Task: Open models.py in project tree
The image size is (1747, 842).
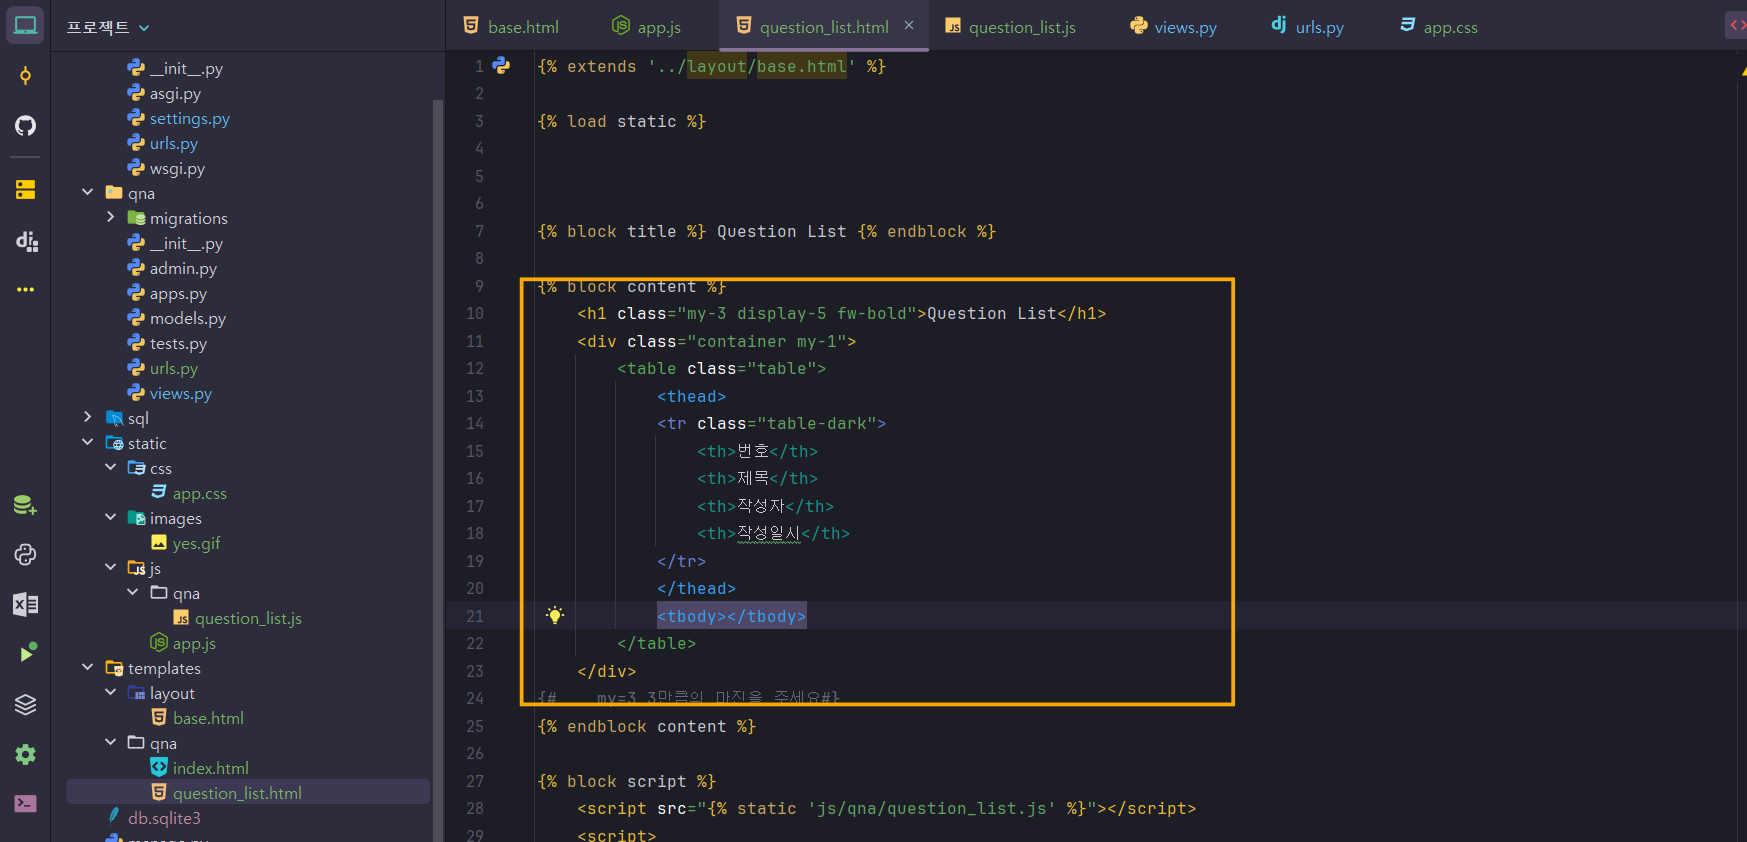Action: (187, 318)
